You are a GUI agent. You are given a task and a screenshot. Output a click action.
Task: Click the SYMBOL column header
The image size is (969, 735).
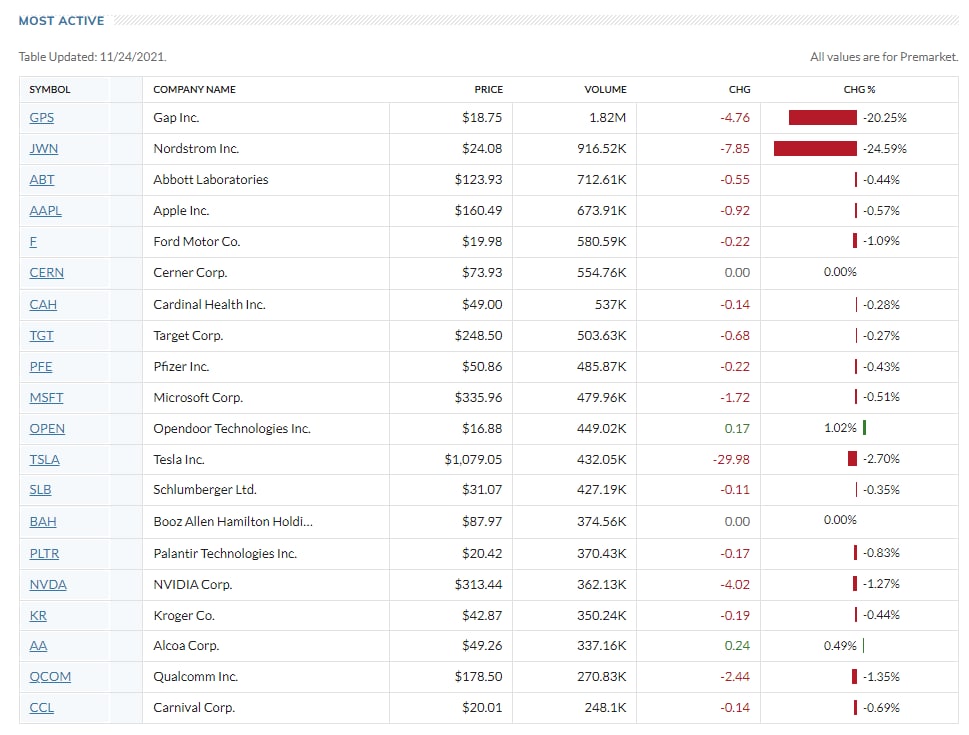pyautogui.click(x=49, y=90)
